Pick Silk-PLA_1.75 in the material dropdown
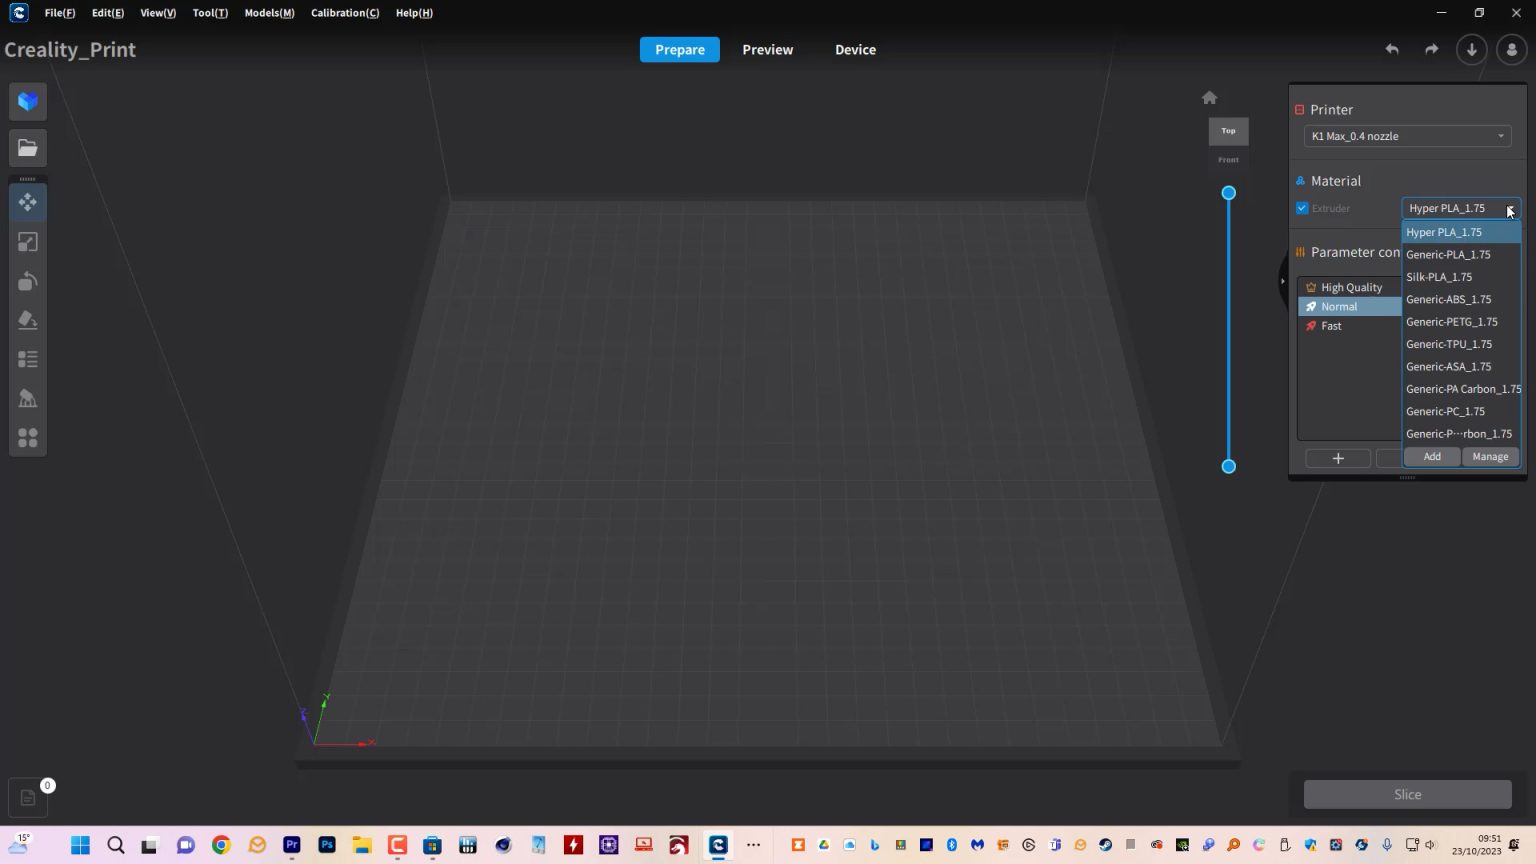 (x=1439, y=277)
